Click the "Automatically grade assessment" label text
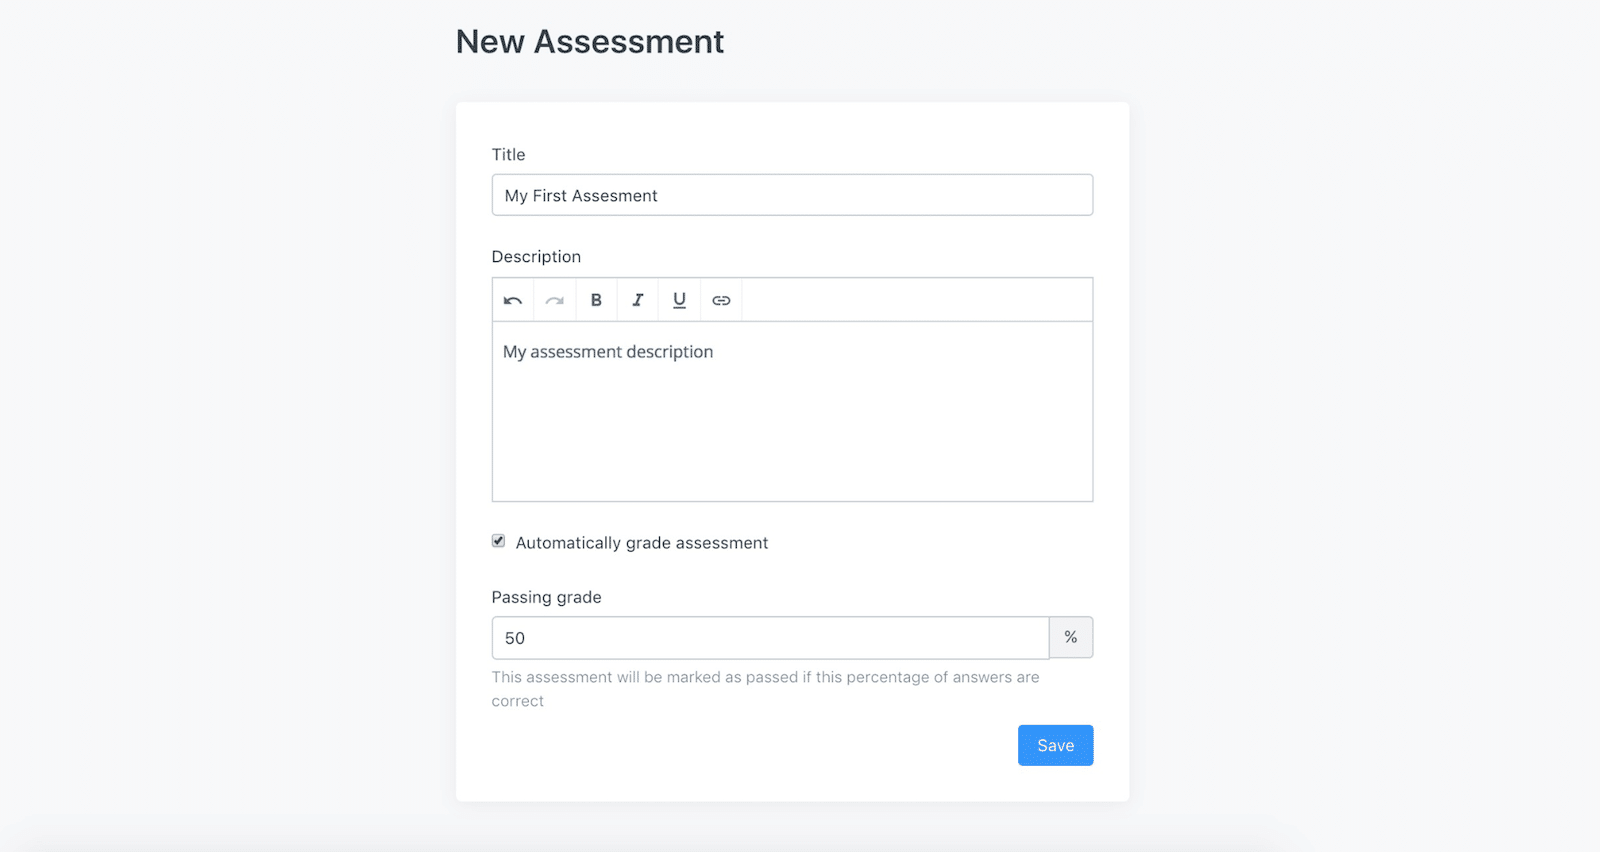Image resolution: width=1600 pixels, height=852 pixels. (642, 543)
